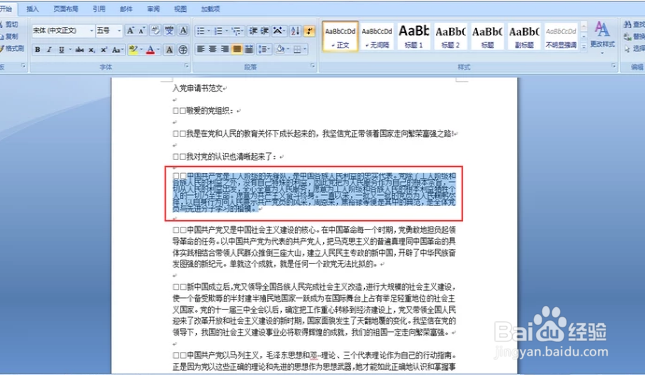Select the 无间隔 style
The height and width of the screenshot is (375, 645).
[377, 36]
